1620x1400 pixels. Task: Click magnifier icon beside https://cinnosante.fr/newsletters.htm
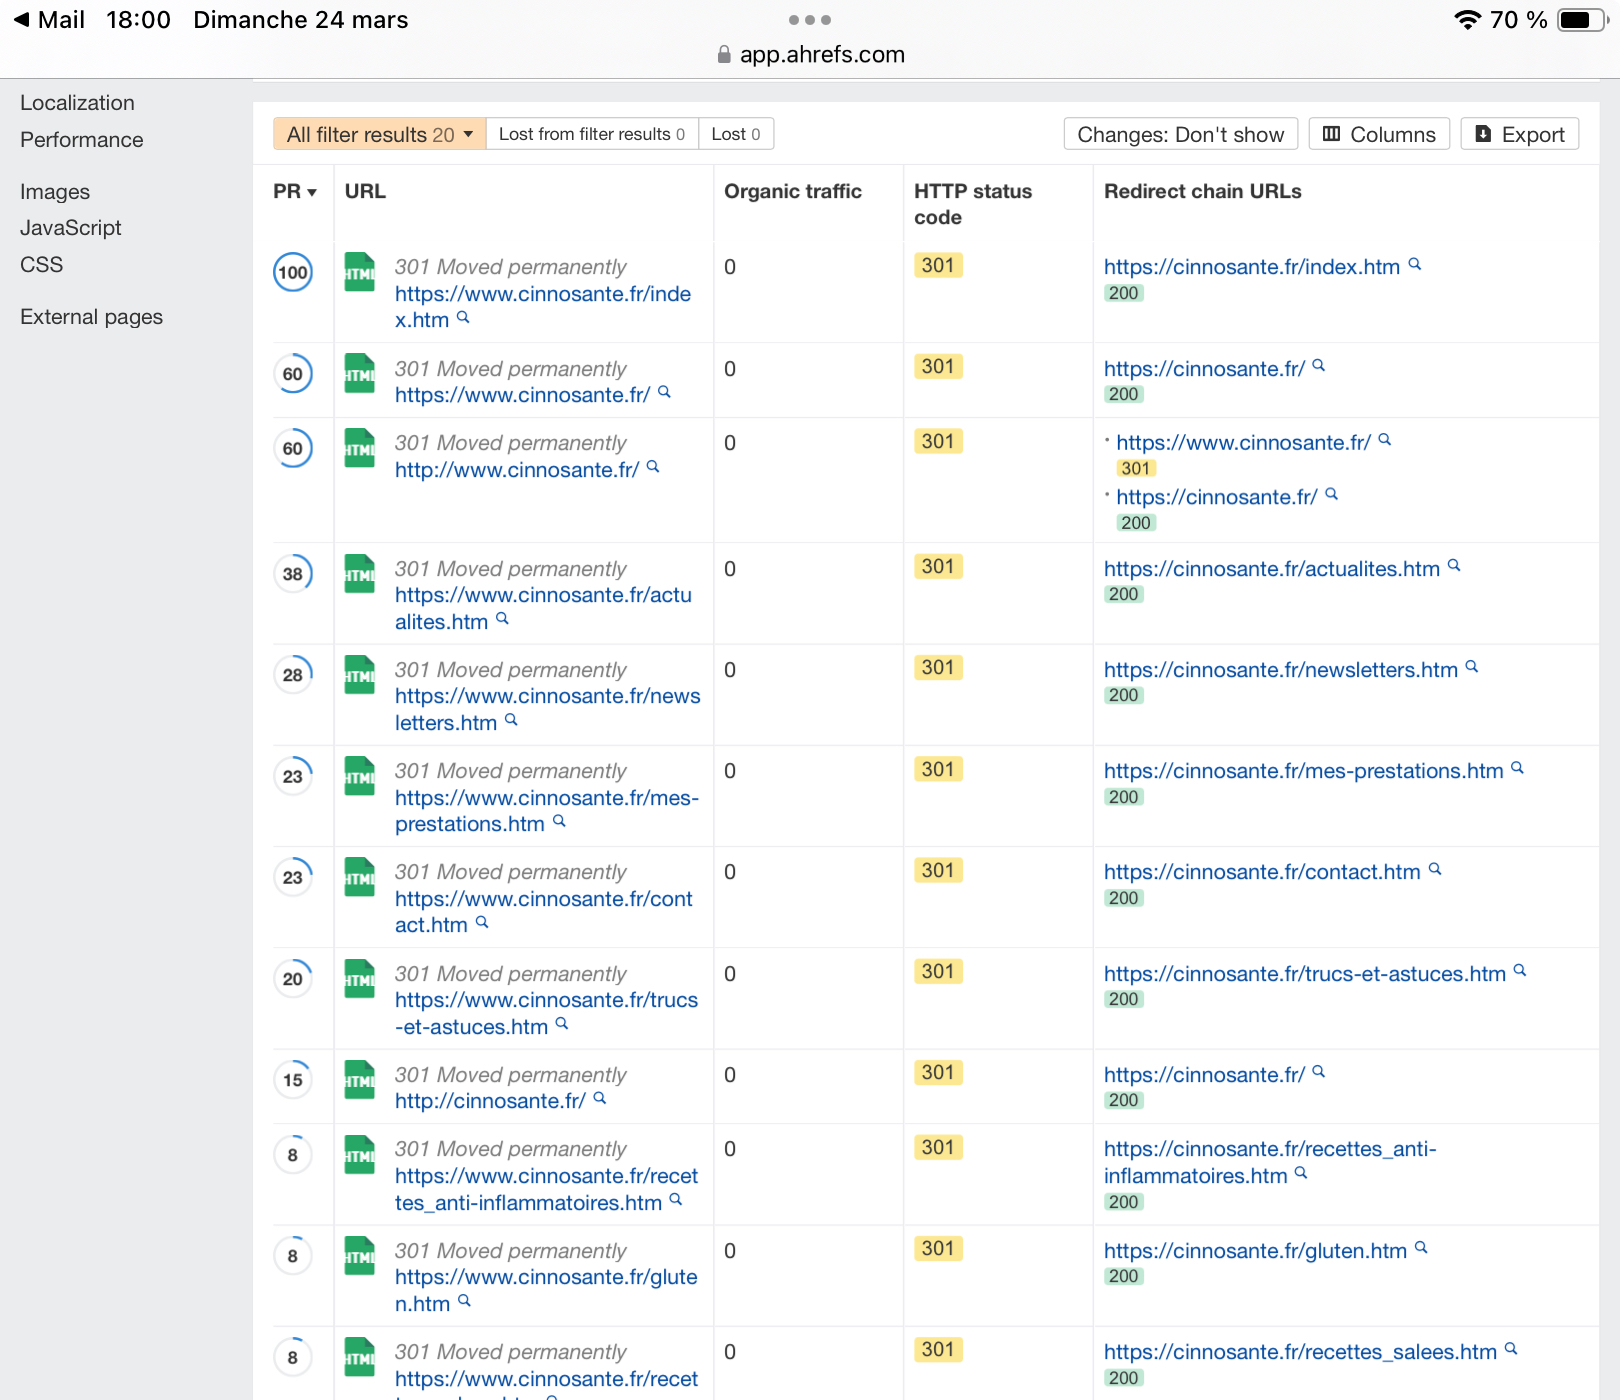(x=1471, y=667)
